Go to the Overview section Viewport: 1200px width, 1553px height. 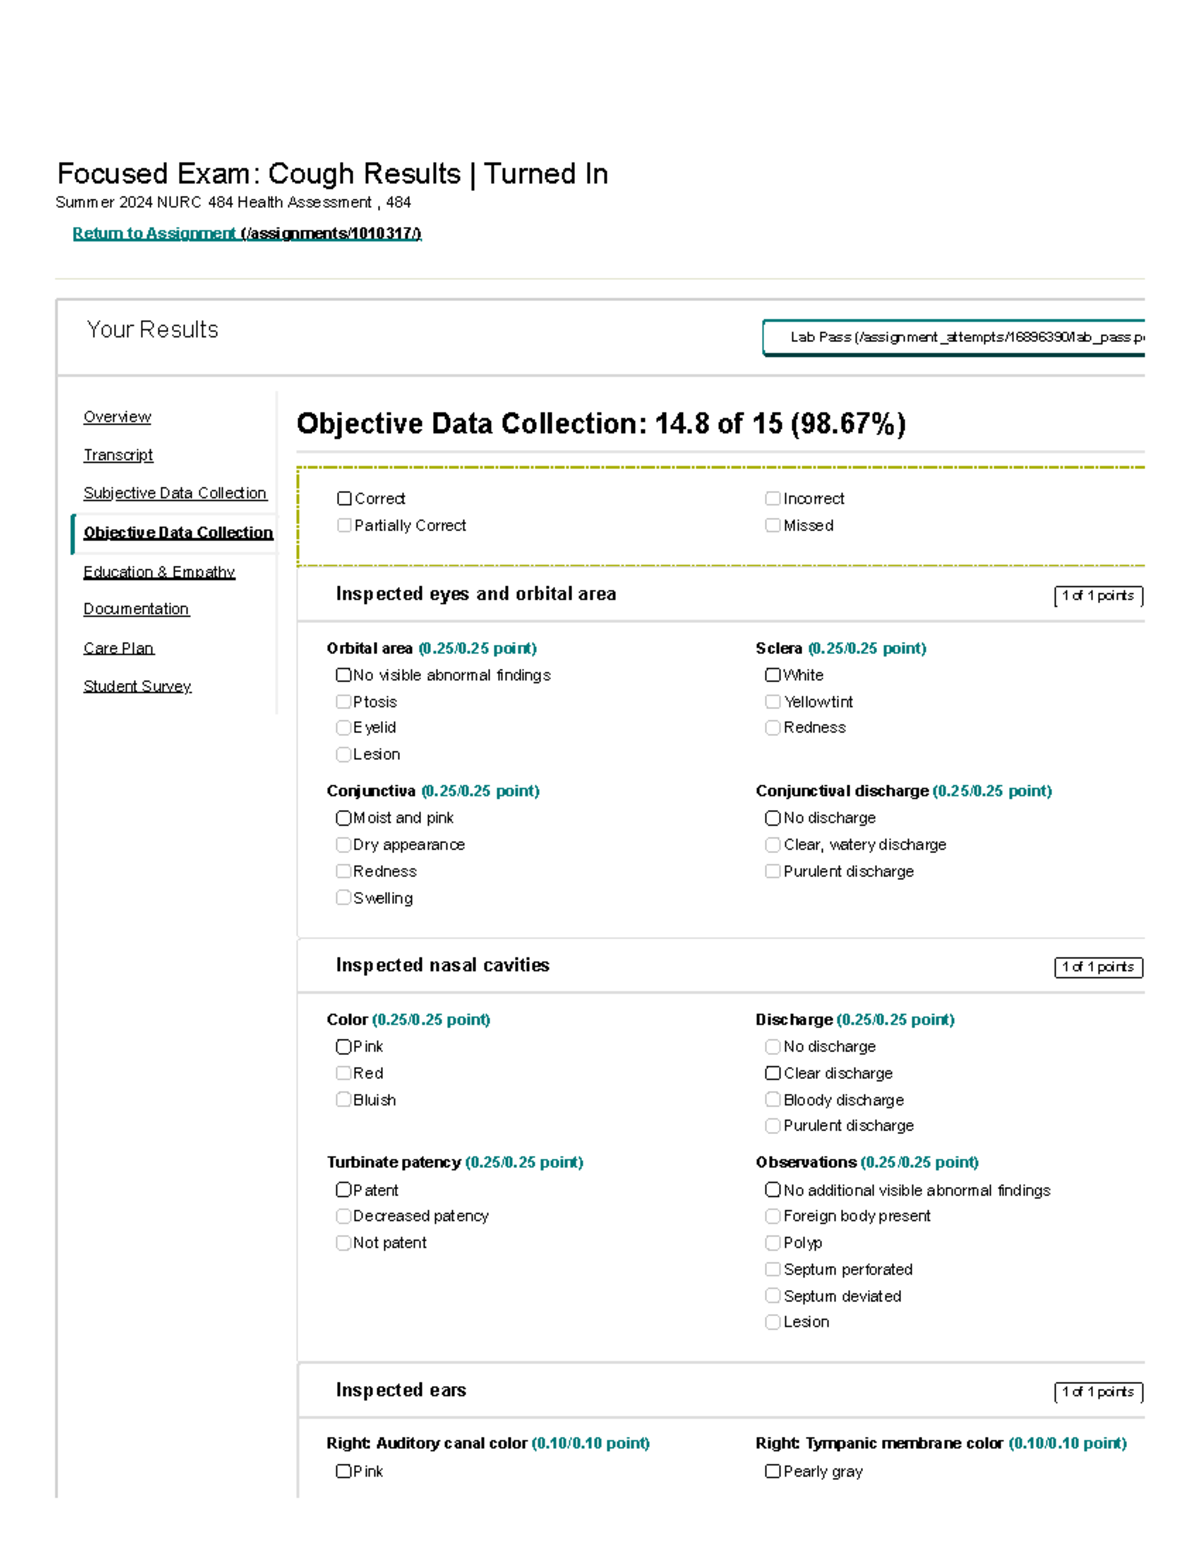point(117,417)
